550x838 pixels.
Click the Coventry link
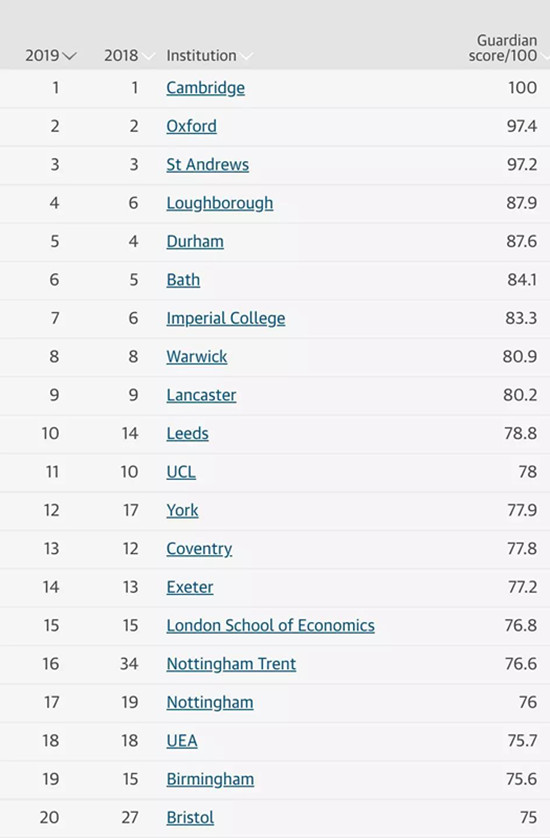199,549
